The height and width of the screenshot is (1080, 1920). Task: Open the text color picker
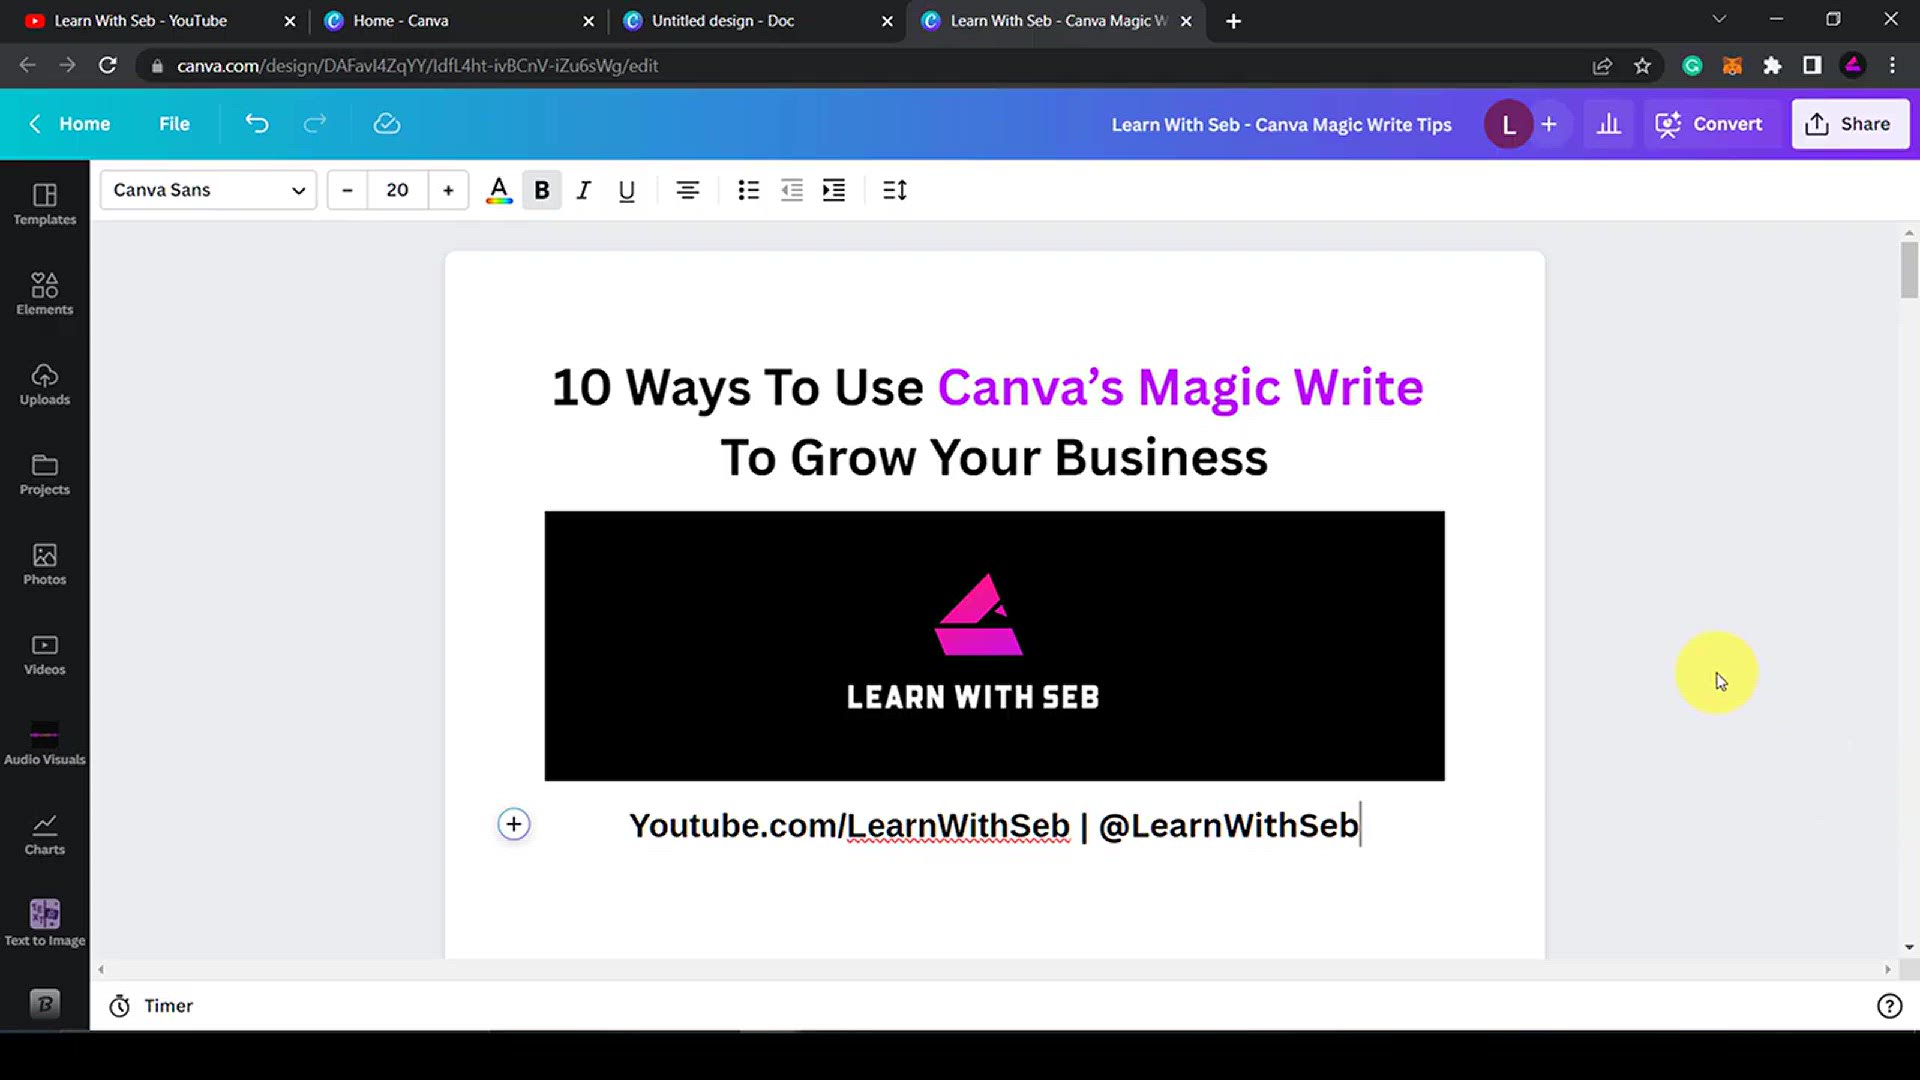click(499, 190)
